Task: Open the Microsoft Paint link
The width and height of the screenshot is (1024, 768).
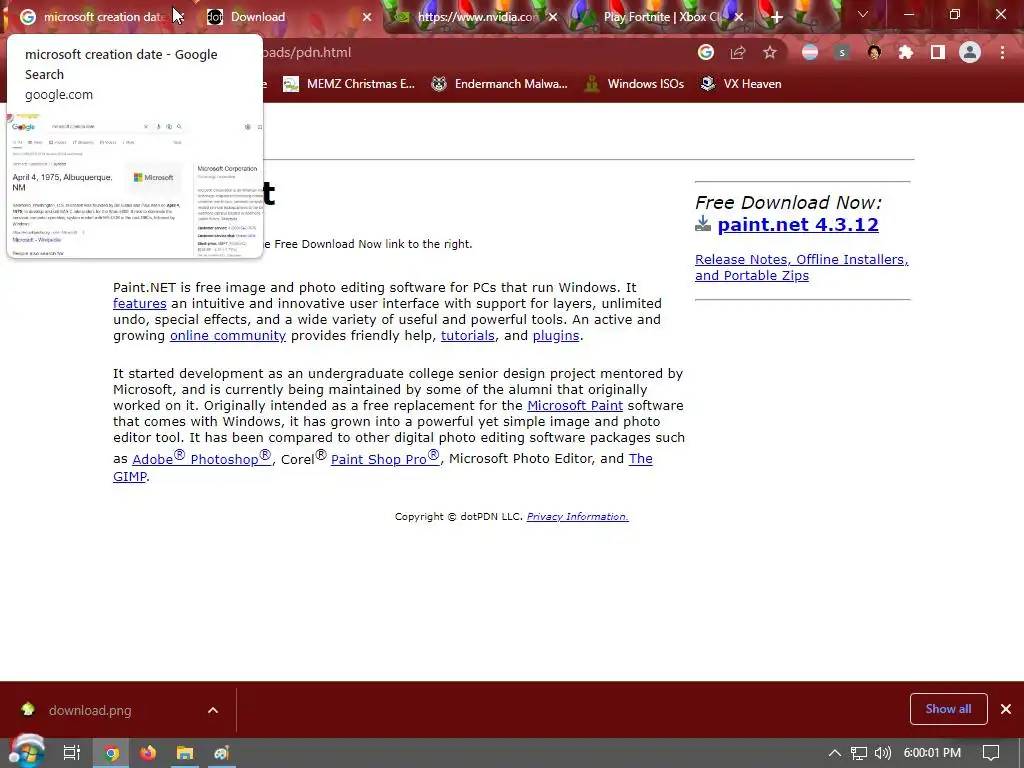Action: [575, 406]
